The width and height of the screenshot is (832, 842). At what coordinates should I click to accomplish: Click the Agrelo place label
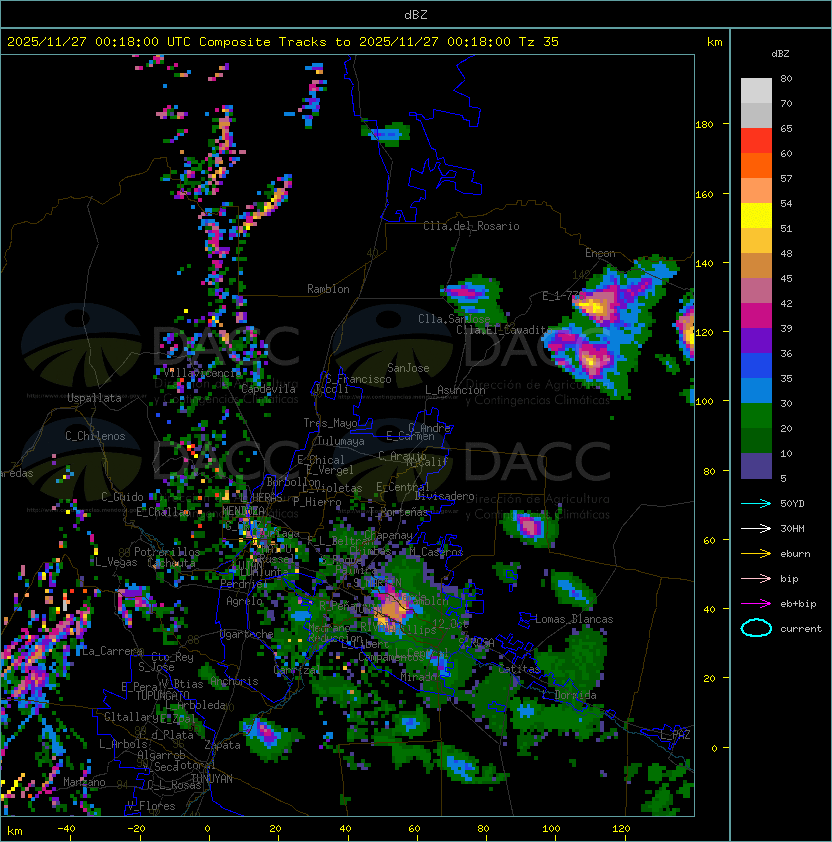[x=244, y=601]
